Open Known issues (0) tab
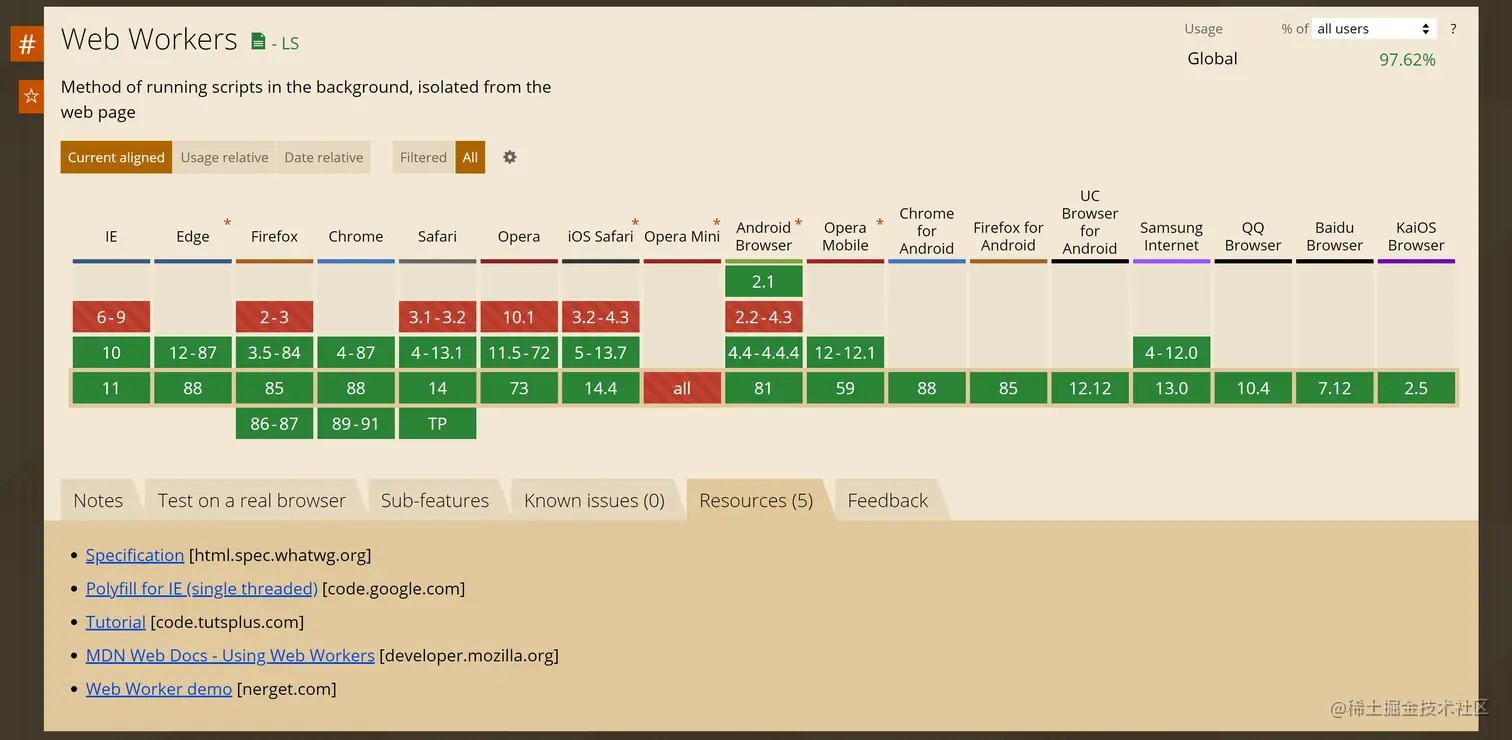The image size is (1512, 740). click(x=594, y=500)
